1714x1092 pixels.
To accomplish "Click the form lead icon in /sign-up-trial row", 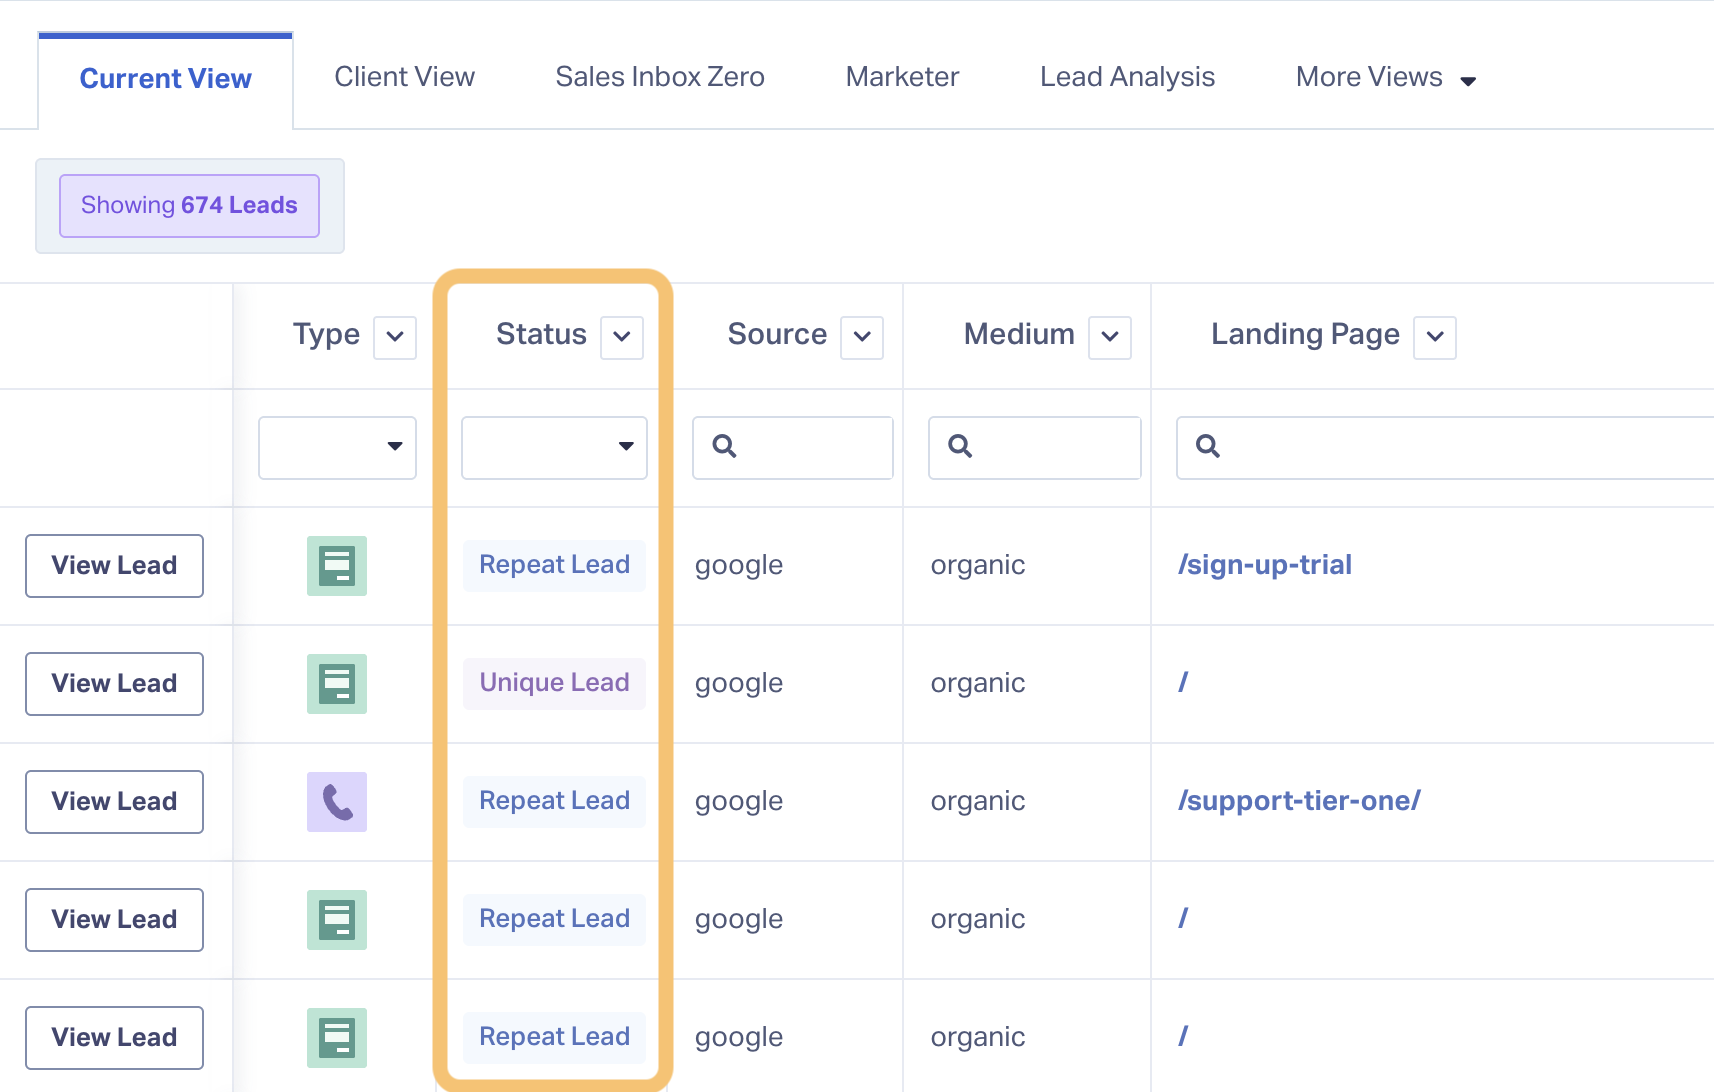I will 337,566.
